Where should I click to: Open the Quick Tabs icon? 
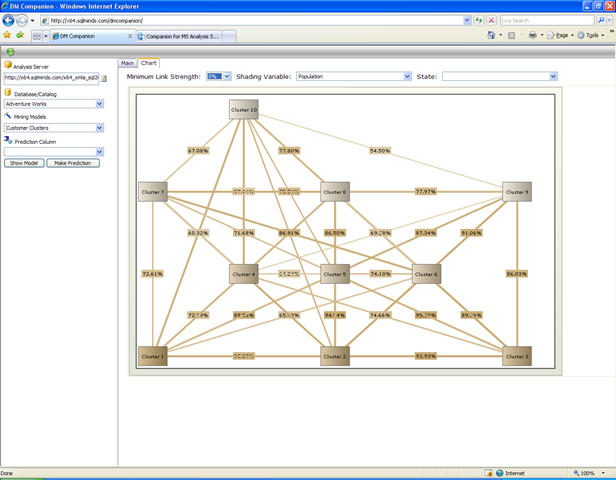pyautogui.click(x=37, y=36)
